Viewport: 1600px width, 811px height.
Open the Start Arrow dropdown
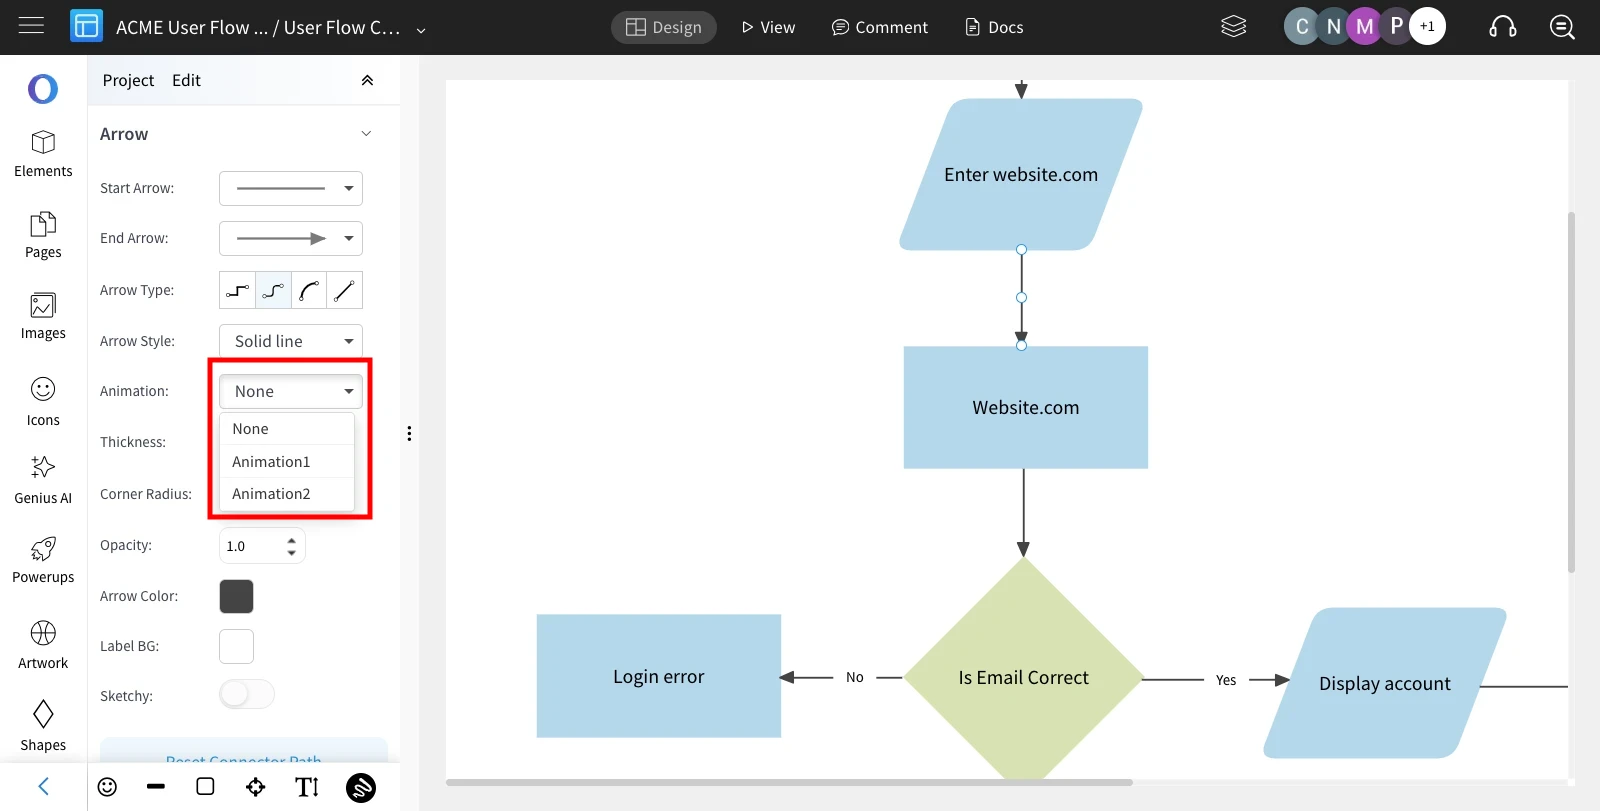pos(291,188)
